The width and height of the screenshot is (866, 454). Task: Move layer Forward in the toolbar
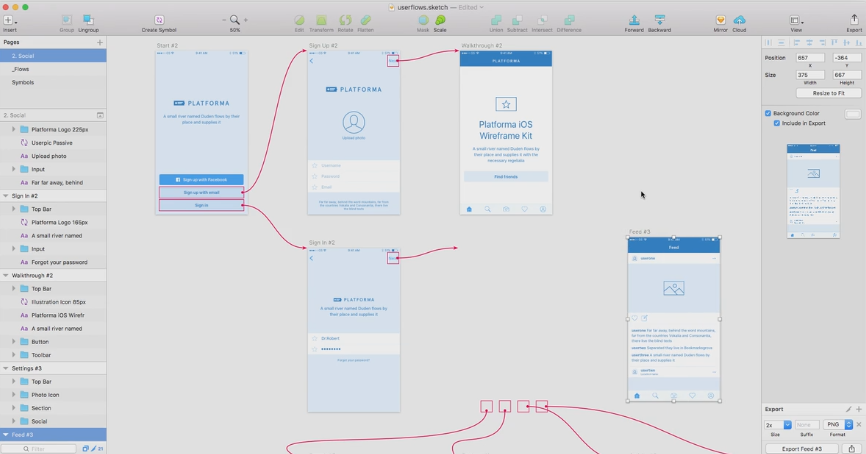coord(634,20)
